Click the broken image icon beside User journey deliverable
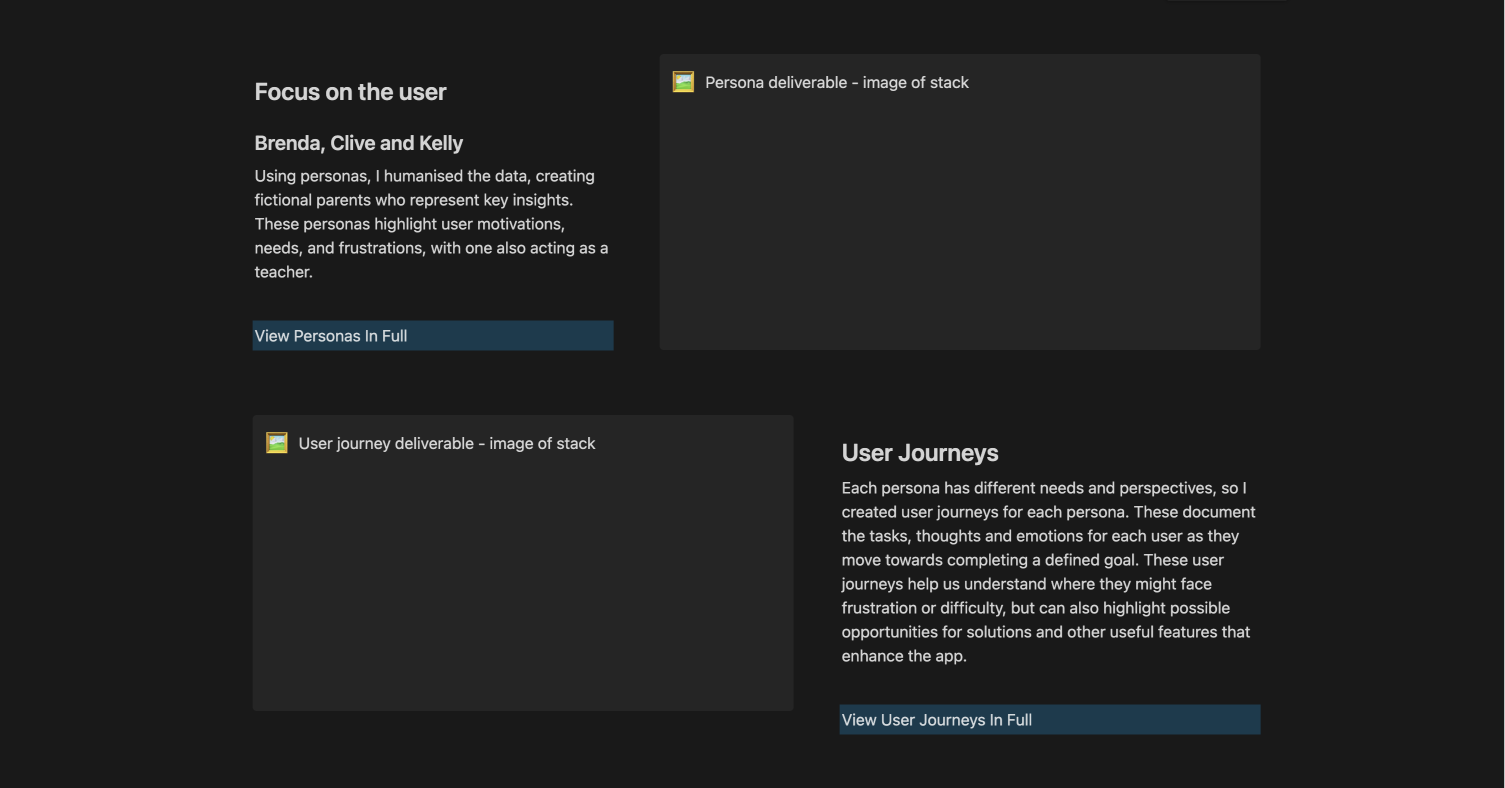This screenshot has height=788, width=1505. click(277, 443)
